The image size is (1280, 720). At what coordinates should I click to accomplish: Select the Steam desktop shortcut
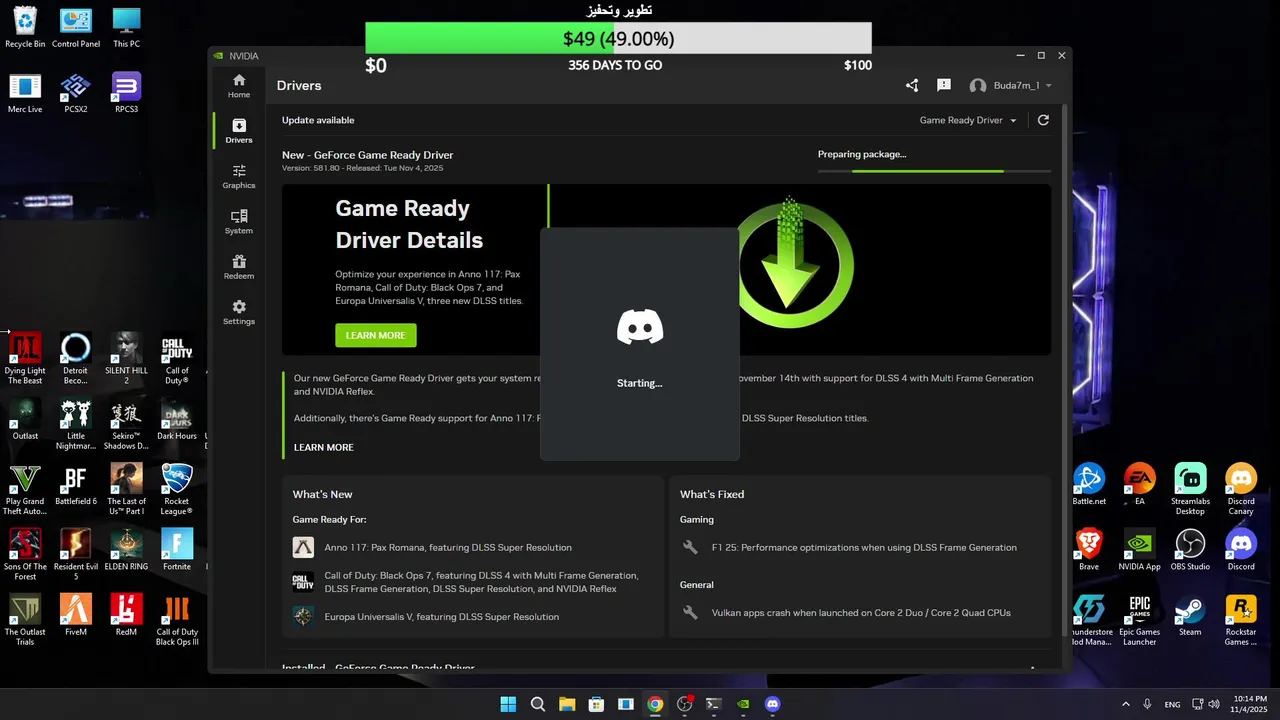tap(1190, 615)
